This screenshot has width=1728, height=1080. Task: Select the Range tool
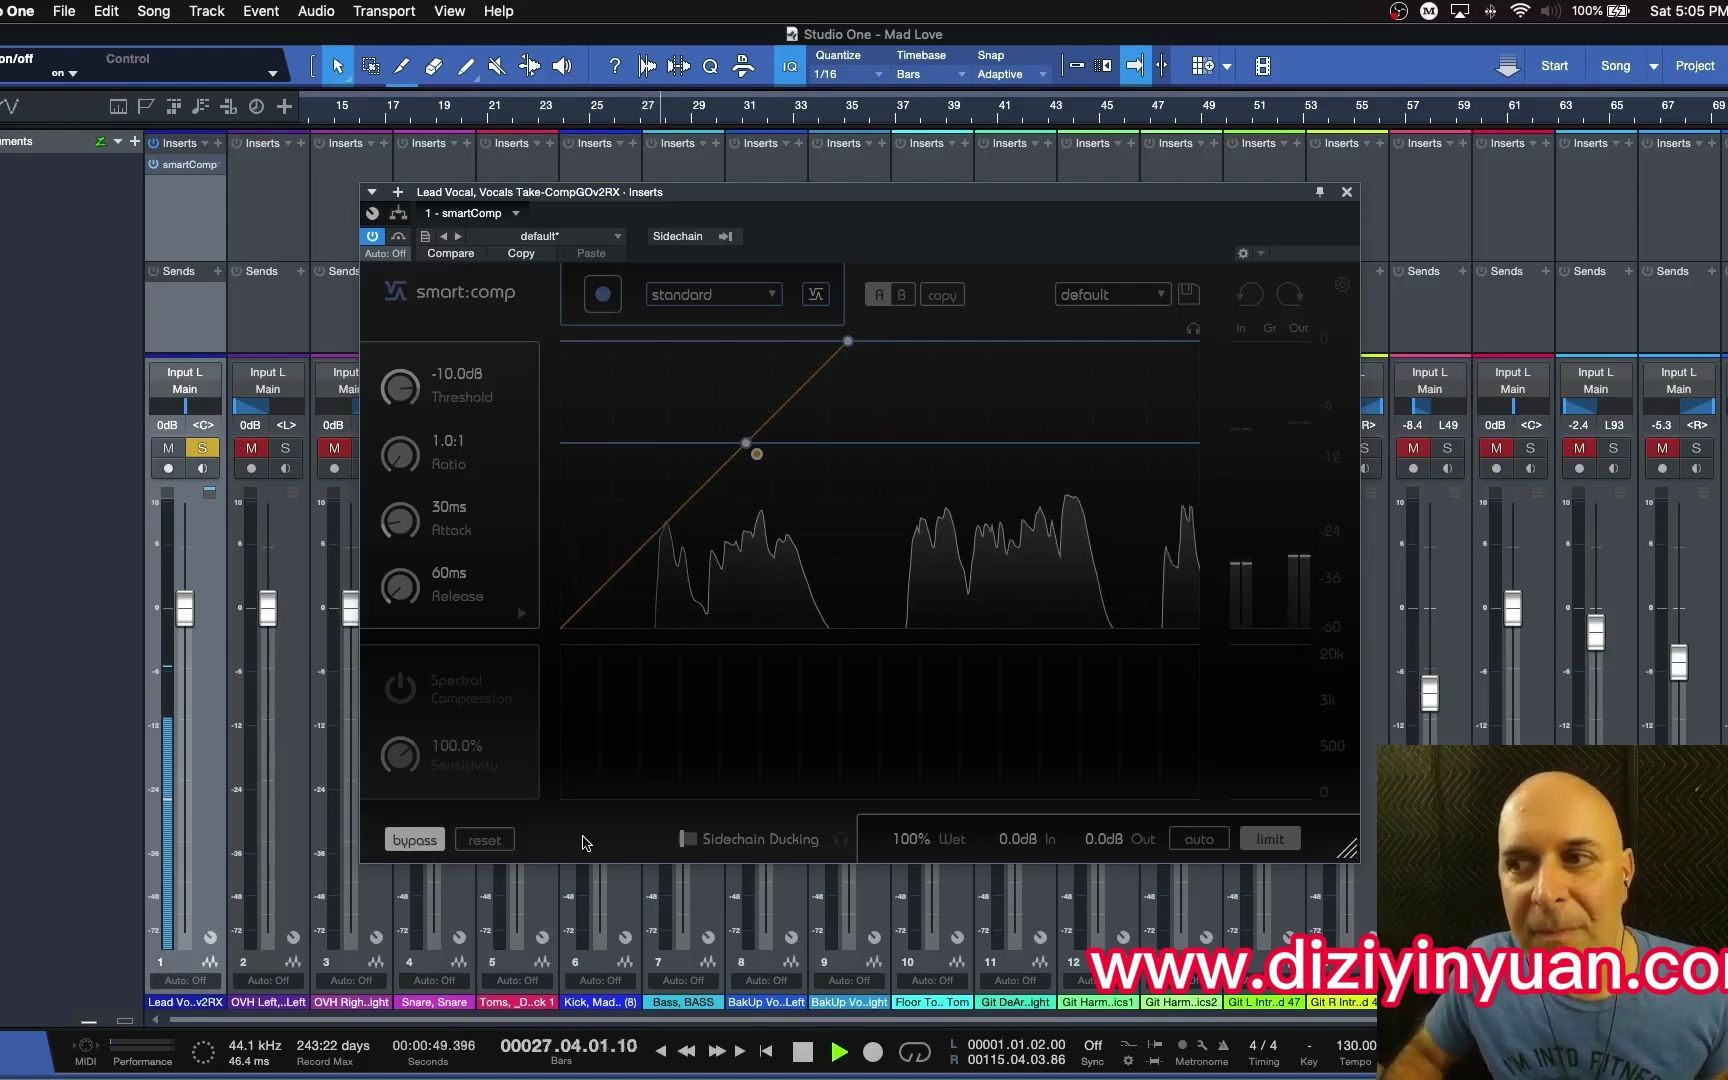tap(370, 66)
